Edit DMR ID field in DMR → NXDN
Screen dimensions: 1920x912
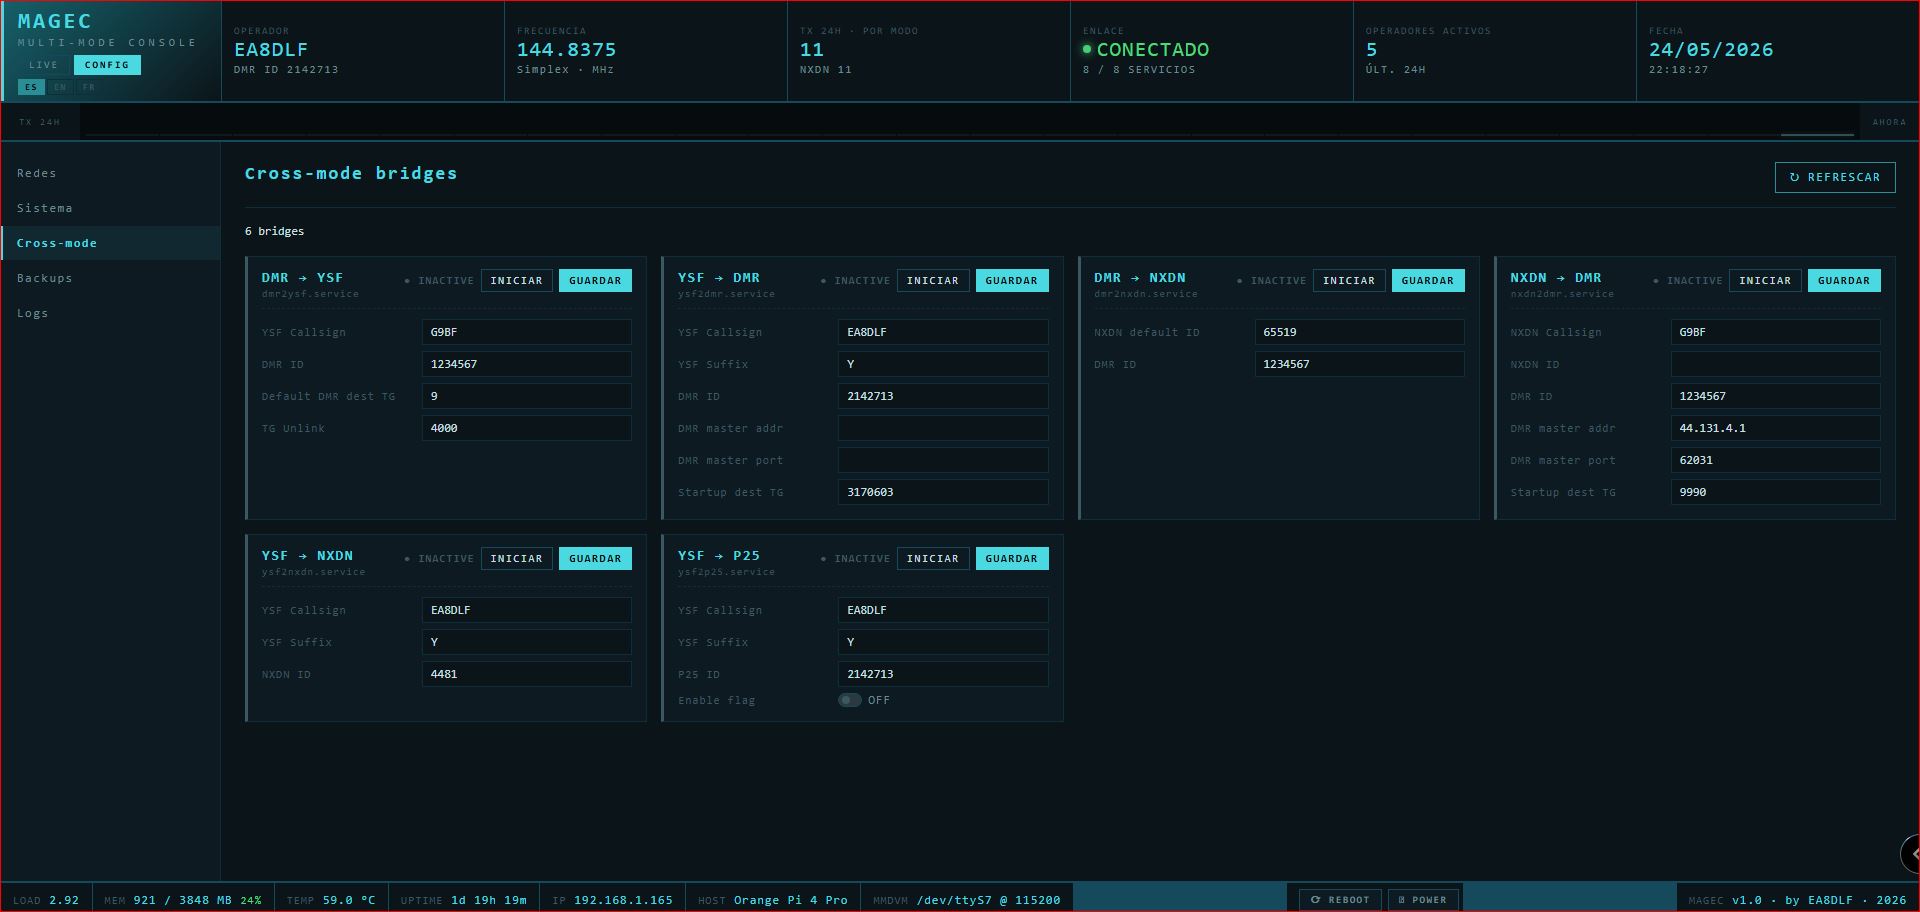[x=1359, y=364]
